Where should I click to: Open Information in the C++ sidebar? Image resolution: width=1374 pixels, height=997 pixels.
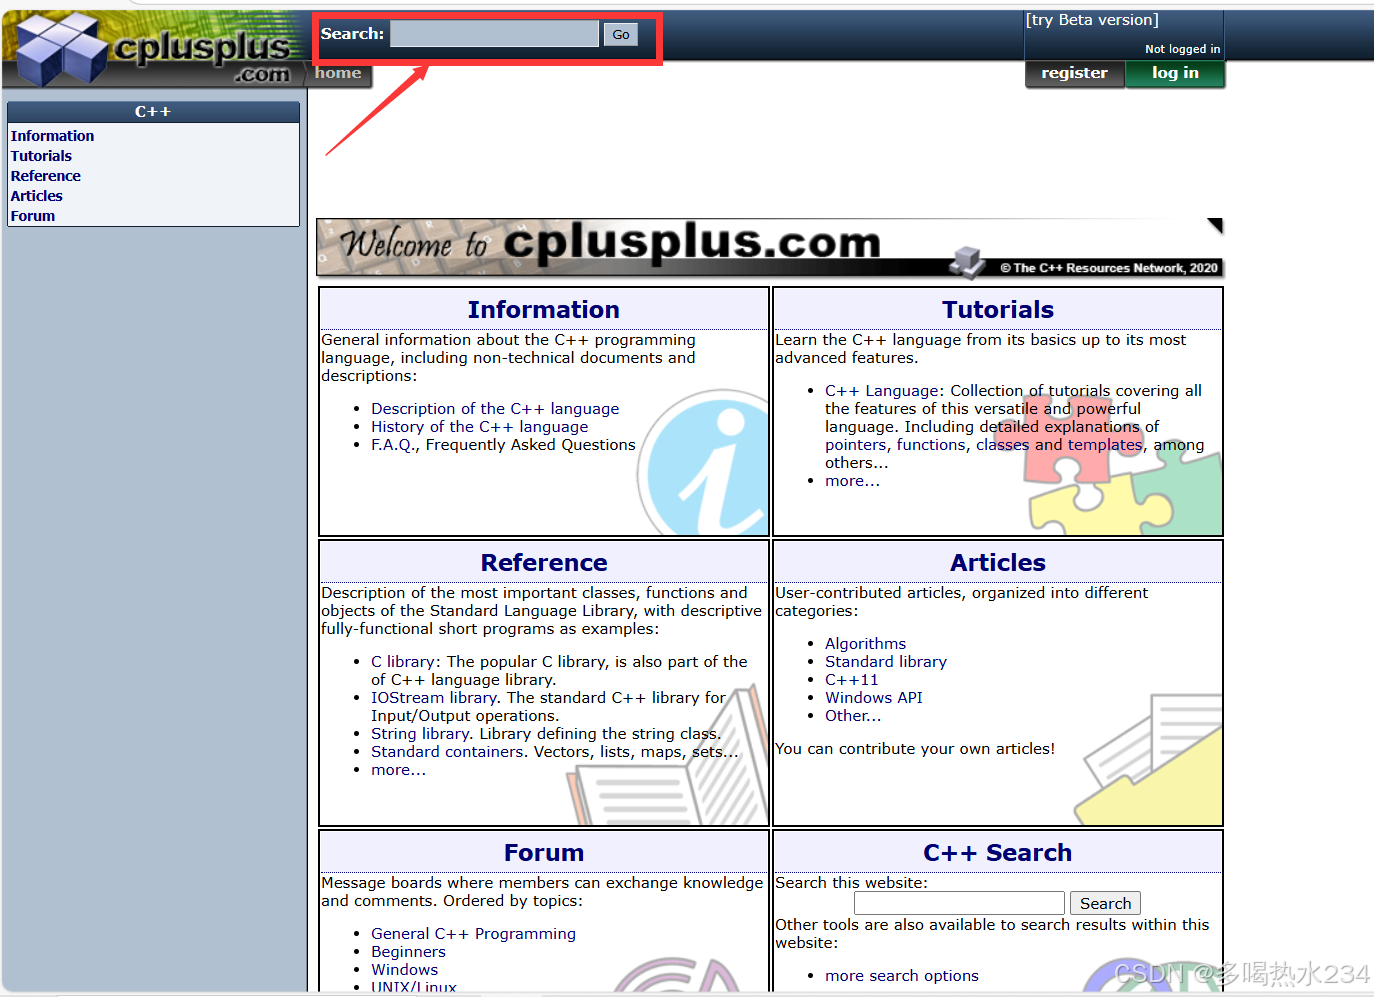point(52,136)
